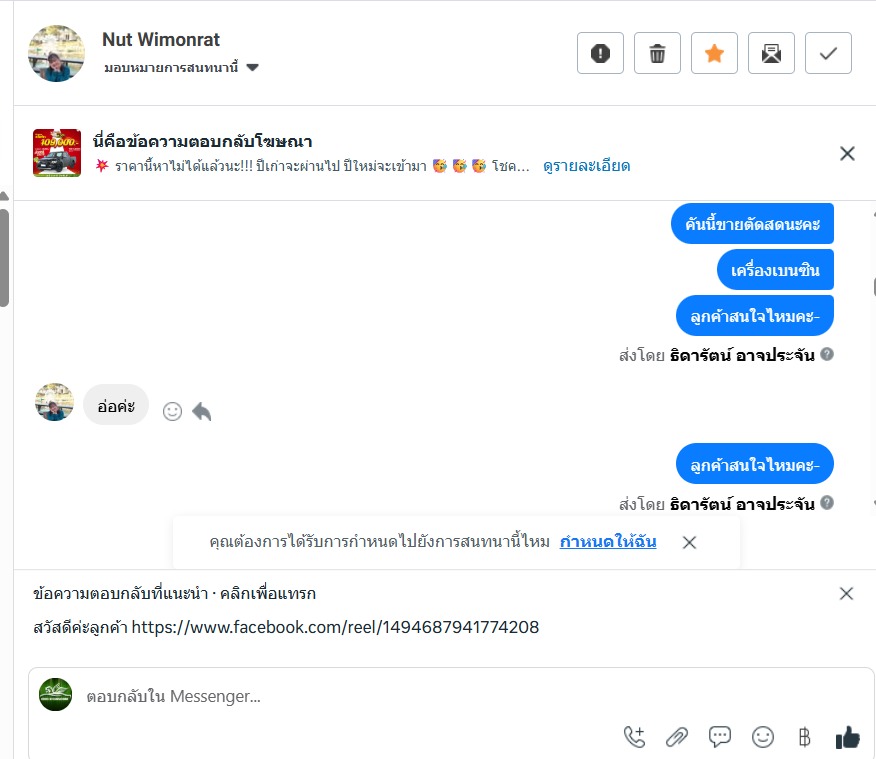Mark conversation as spam with exclamation icon
The width and height of the screenshot is (876, 759).
(600, 53)
